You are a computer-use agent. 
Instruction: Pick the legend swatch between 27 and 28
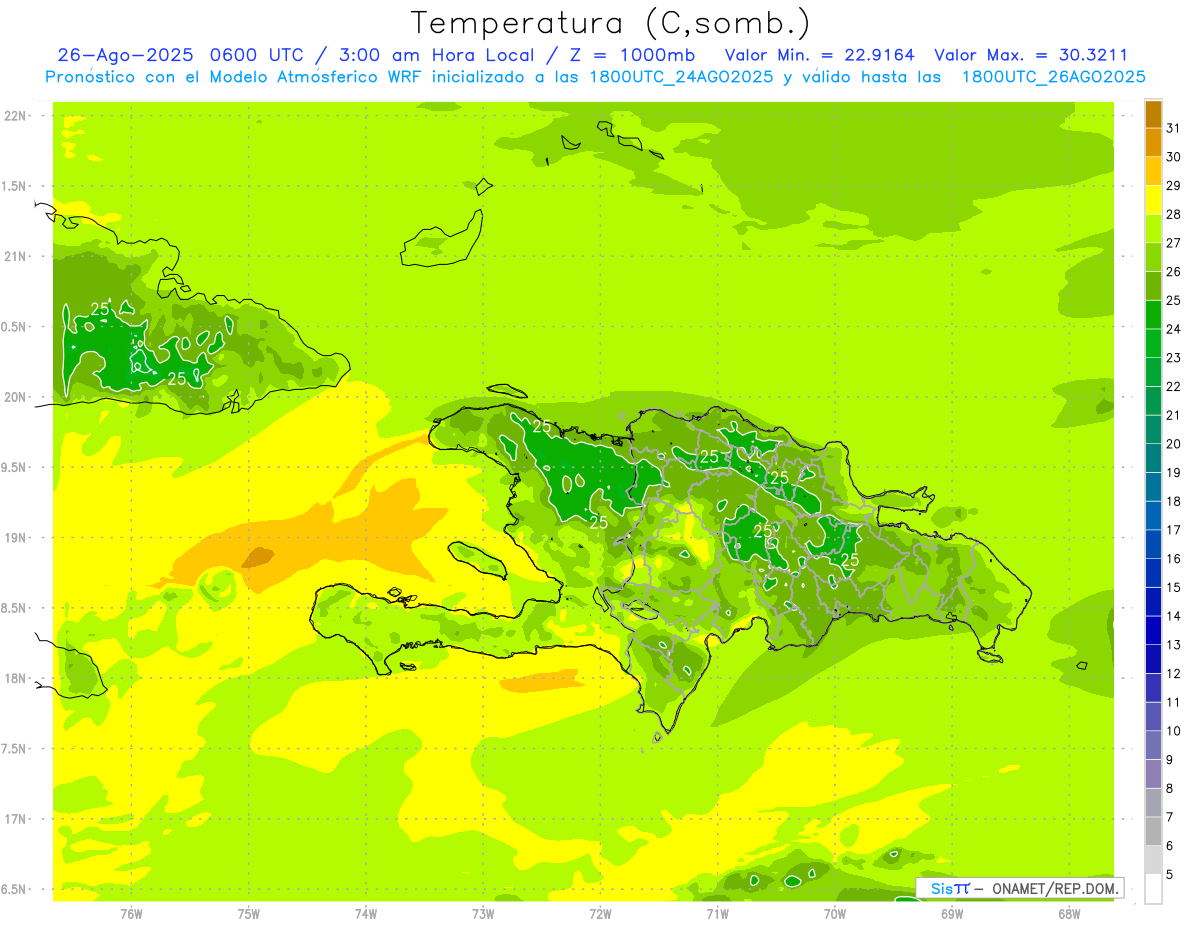pyautogui.click(x=1153, y=229)
